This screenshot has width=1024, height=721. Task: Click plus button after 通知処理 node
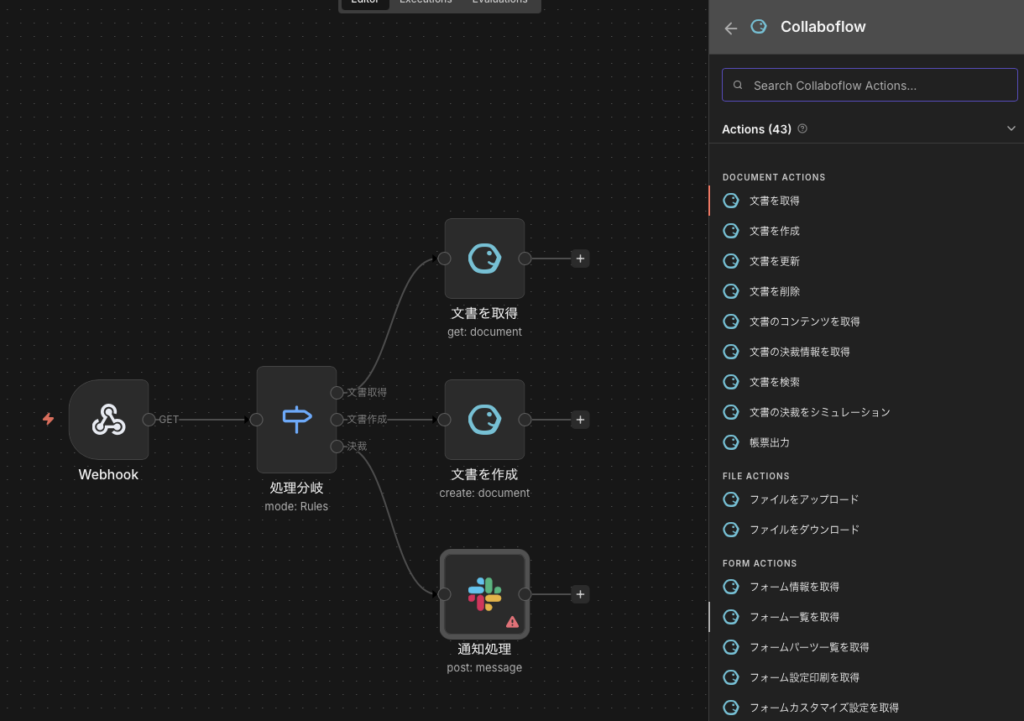coord(580,594)
